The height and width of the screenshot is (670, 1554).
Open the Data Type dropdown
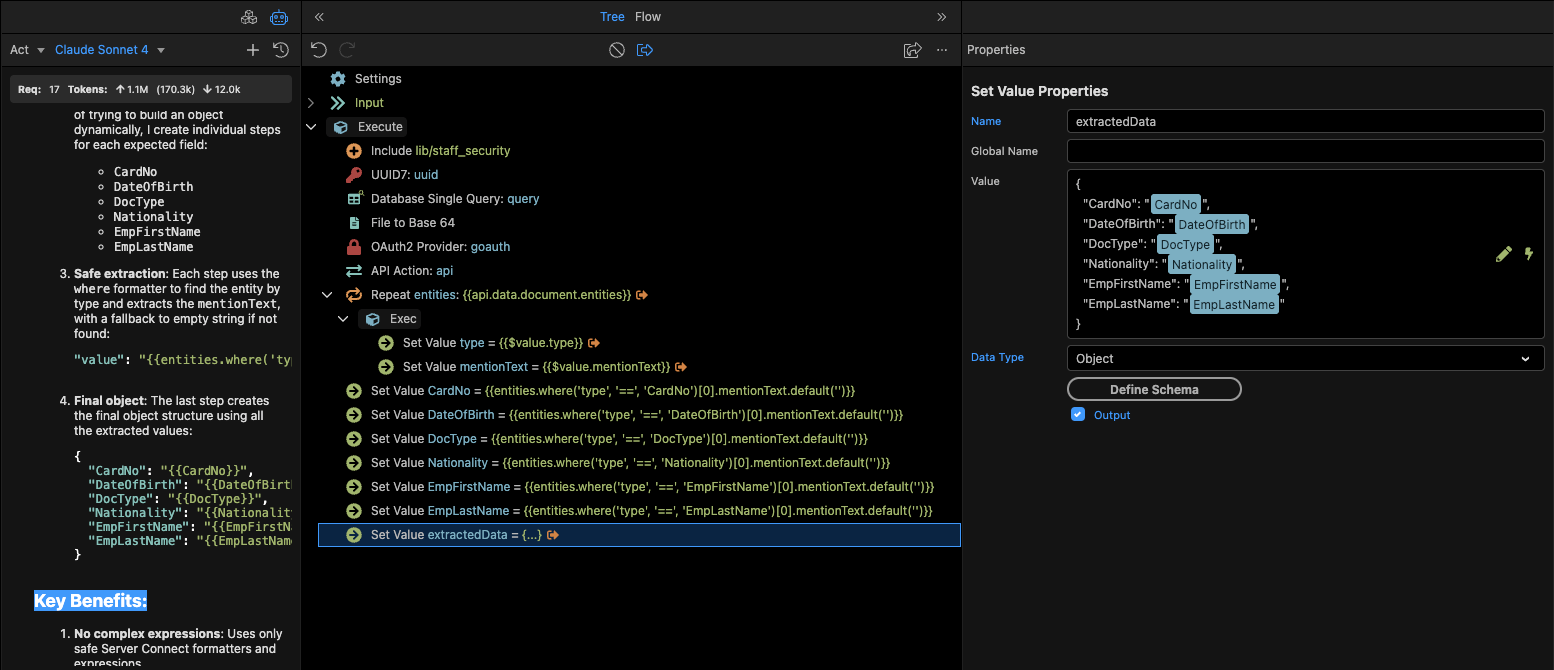click(x=1305, y=358)
